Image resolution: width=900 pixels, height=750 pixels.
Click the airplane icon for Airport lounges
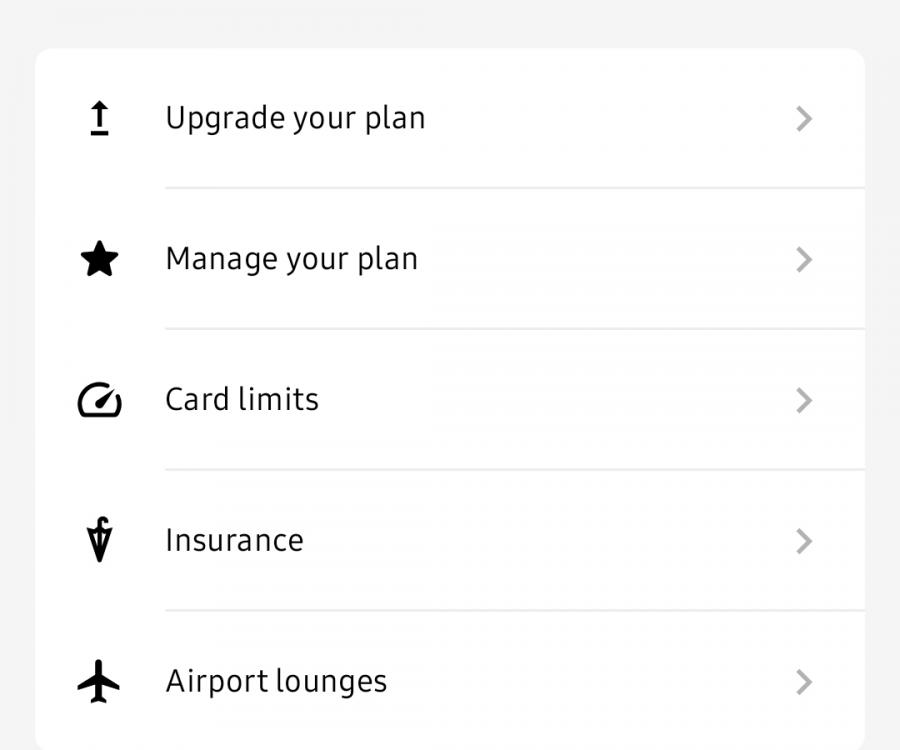99,681
